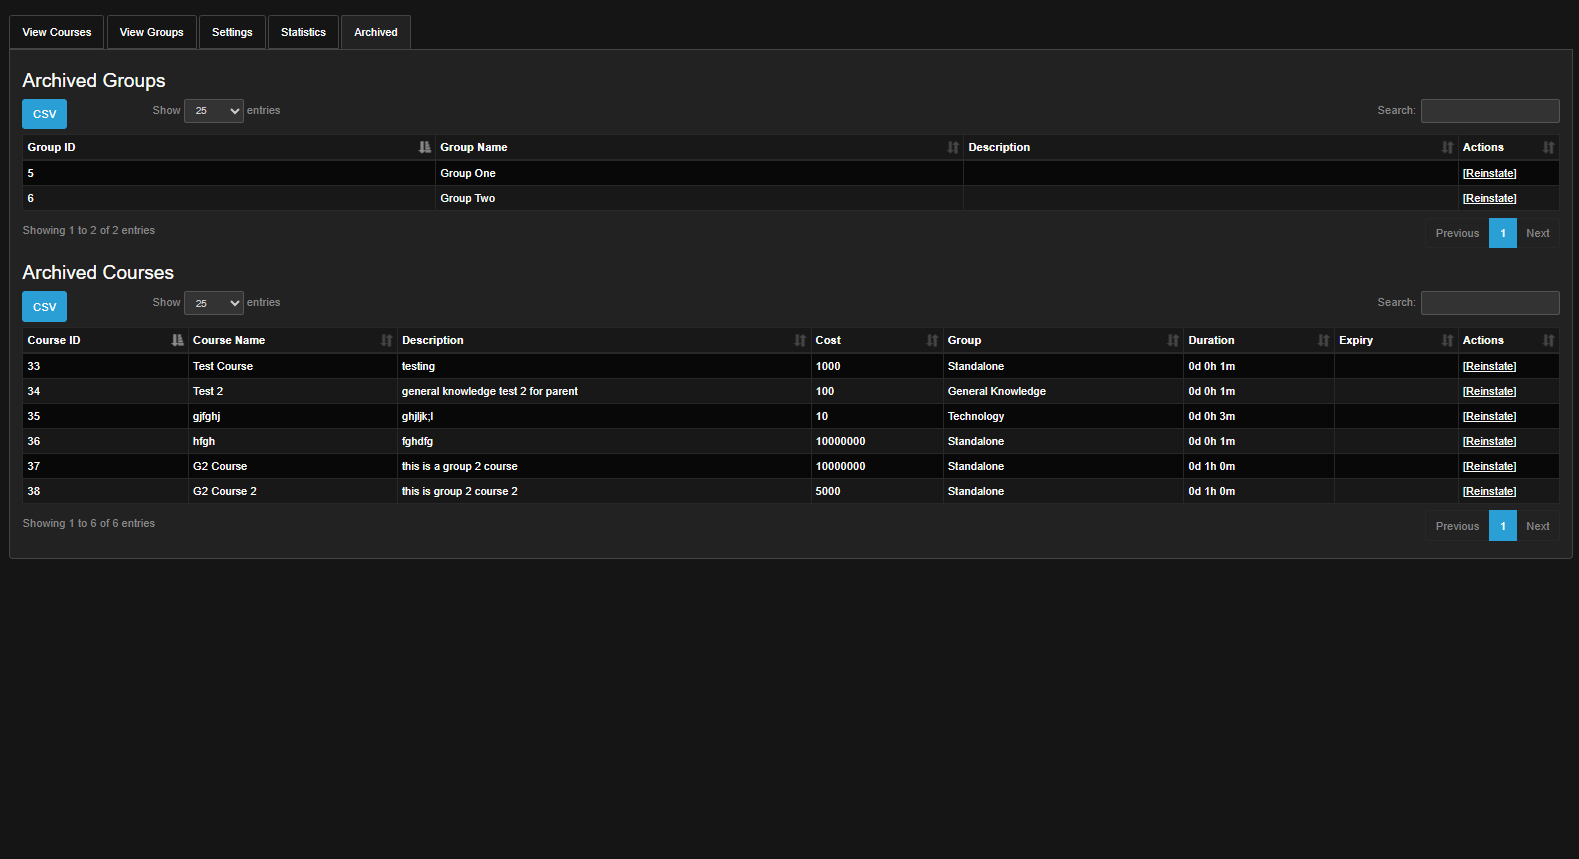This screenshot has height=859, width=1579.
Task: Export Archived Courses as CSV
Action: (45, 307)
